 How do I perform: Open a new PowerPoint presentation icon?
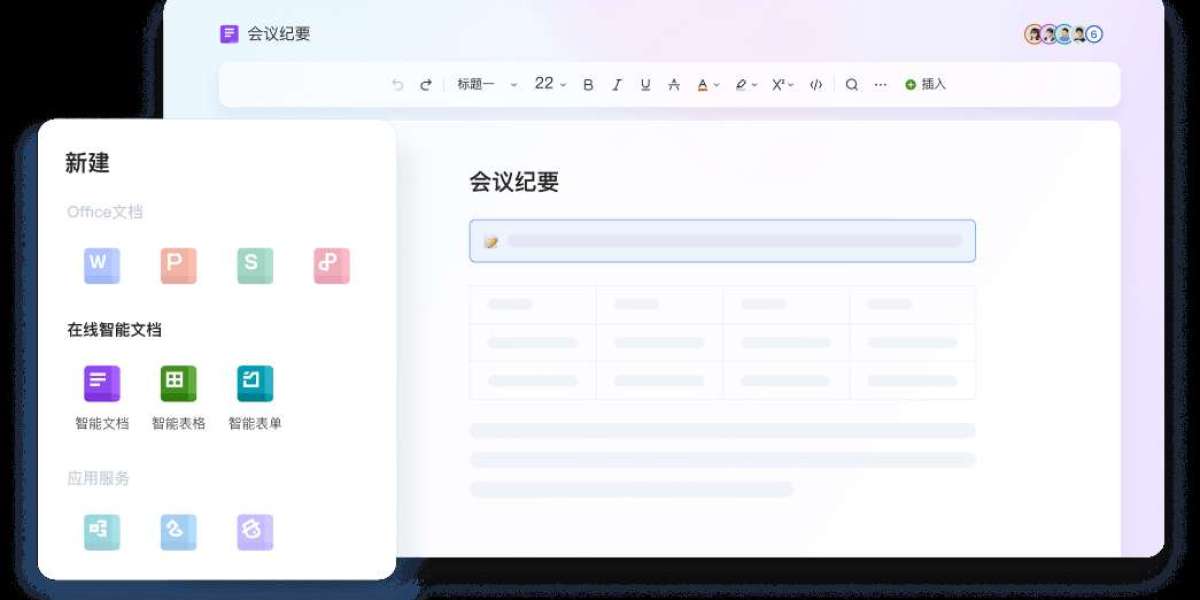(x=178, y=264)
